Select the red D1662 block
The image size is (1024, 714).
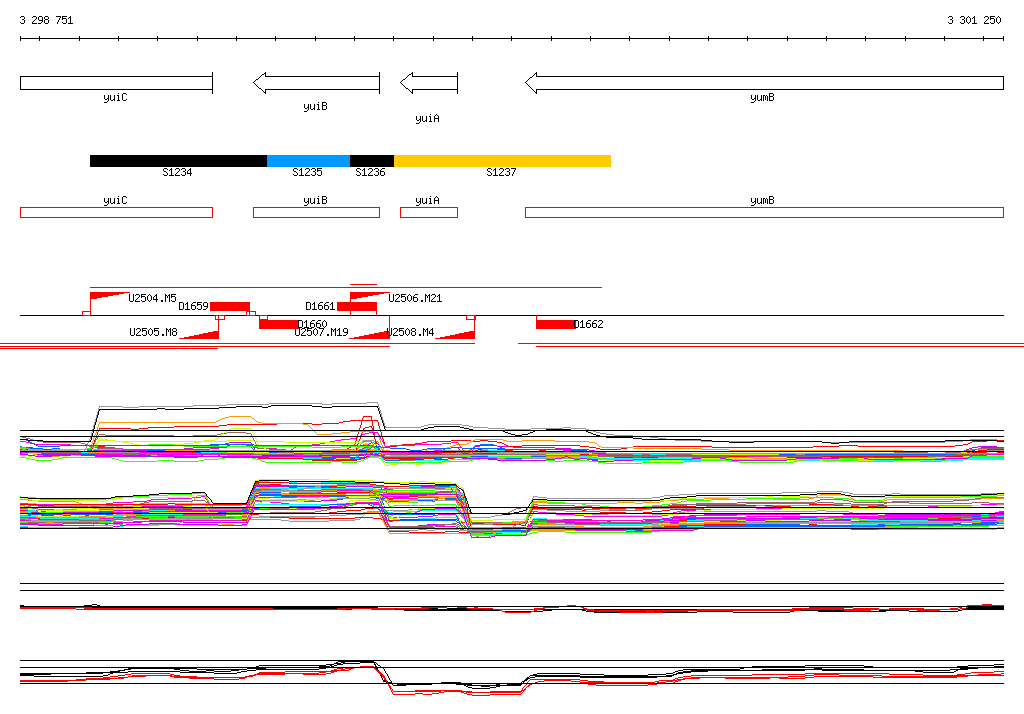(x=555, y=324)
